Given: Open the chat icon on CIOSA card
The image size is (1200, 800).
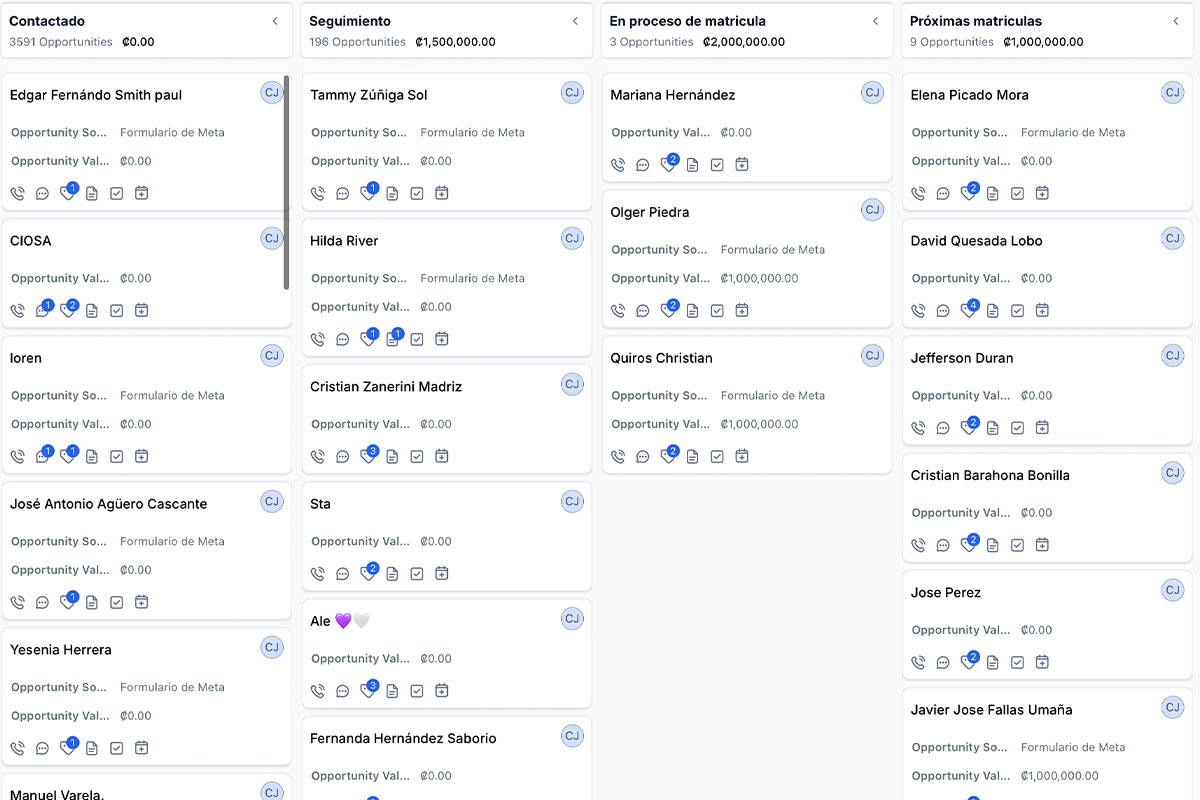Looking at the screenshot, I should tap(42, 311).
